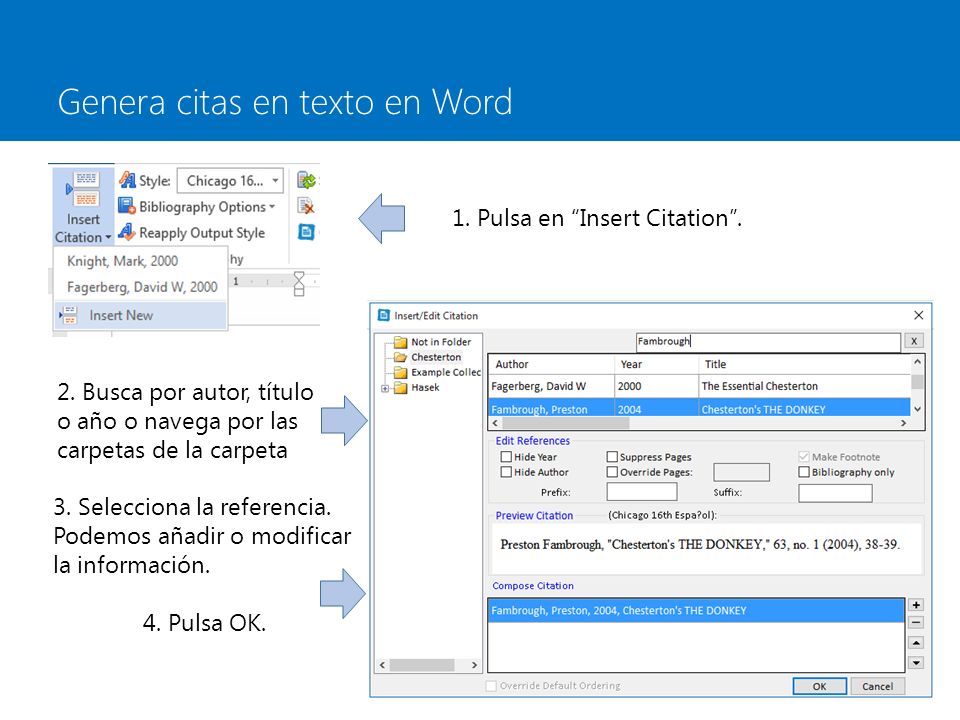Close the Insert/Edit Citation dialog

[x=918, y=315]
